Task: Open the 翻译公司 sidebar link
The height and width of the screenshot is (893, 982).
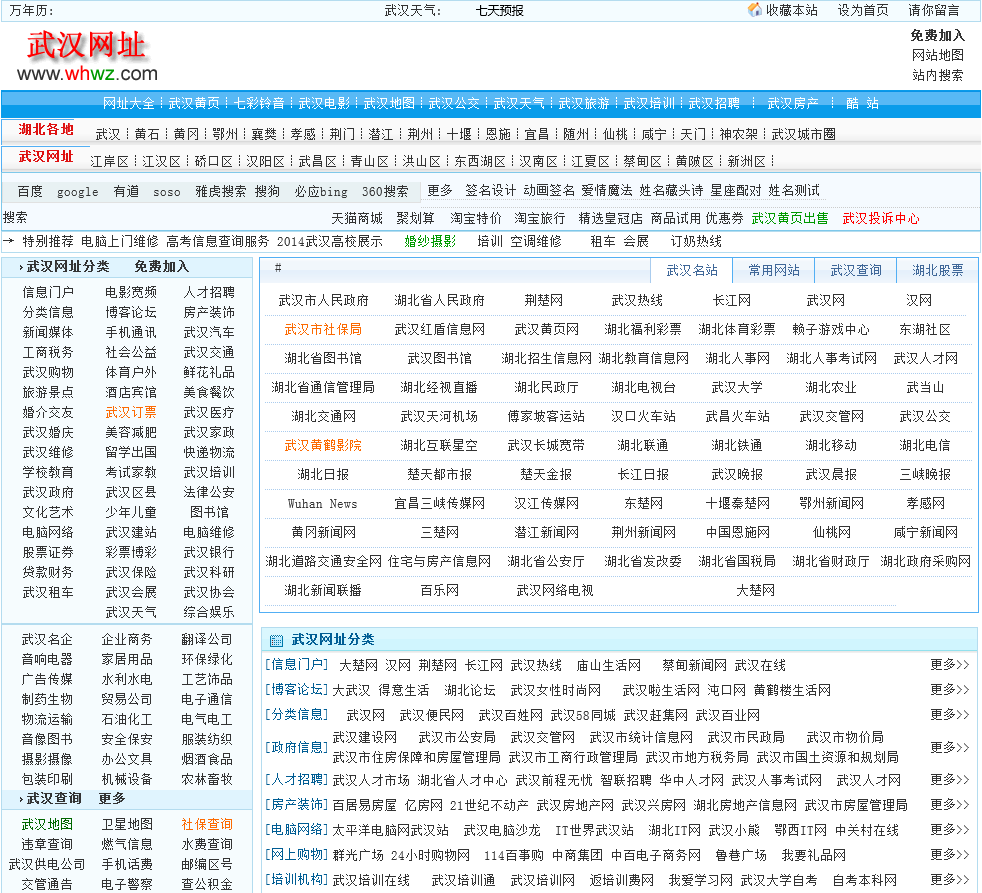Action: [207, 639]
